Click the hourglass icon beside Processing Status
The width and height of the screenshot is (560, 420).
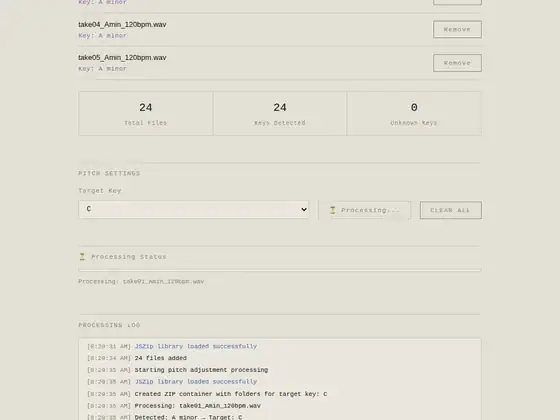pyautogui.click(x=82, y=256)
